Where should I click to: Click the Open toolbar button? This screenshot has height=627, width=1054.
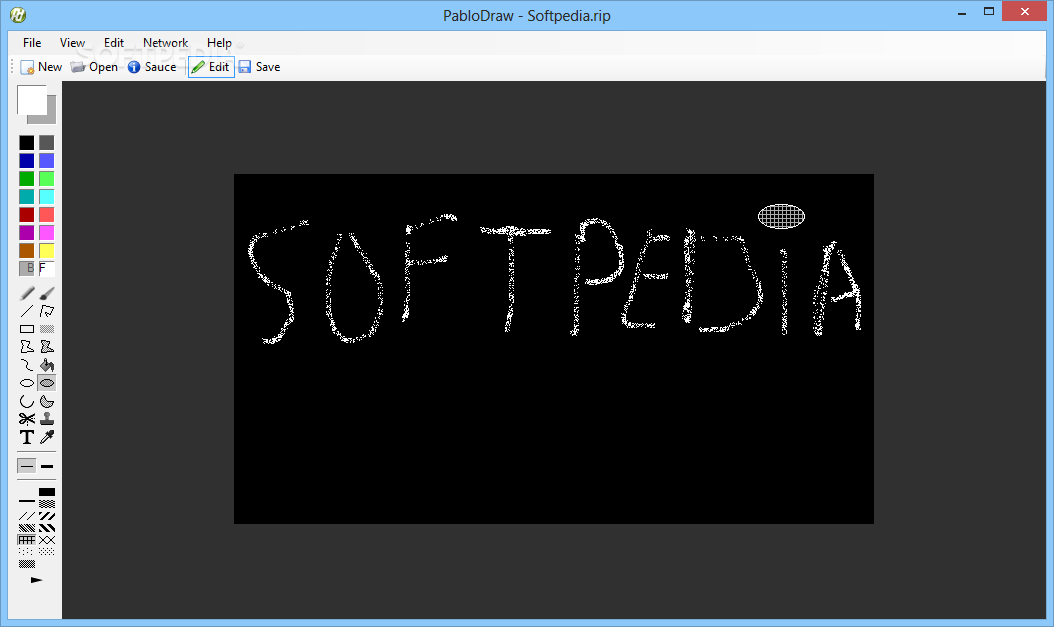click(x=94, y=67)
